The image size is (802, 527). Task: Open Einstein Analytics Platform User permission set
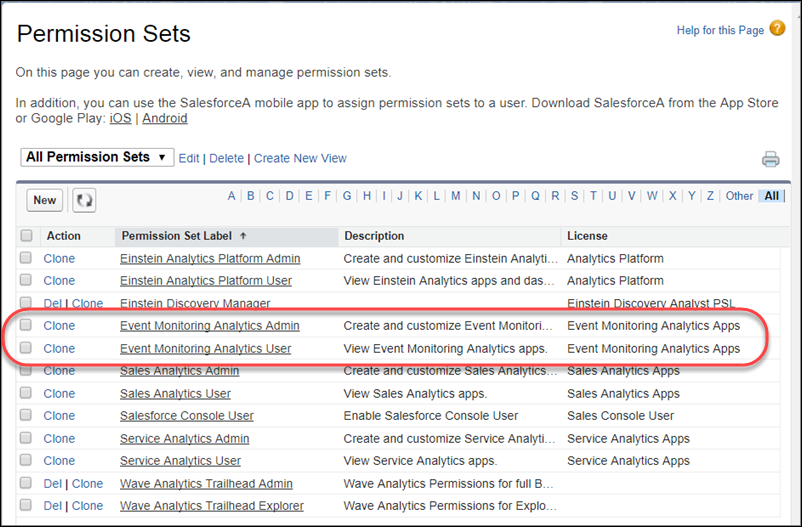(206, 280)
